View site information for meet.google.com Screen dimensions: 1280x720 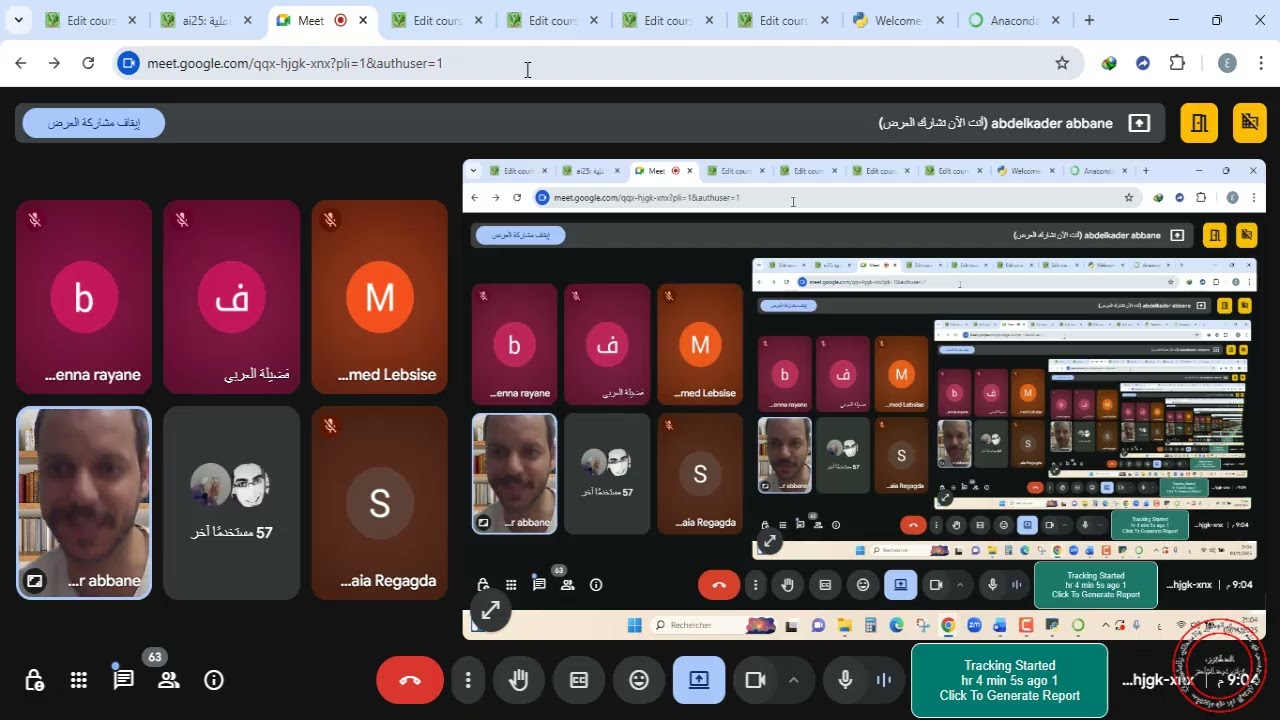(128, 63)
